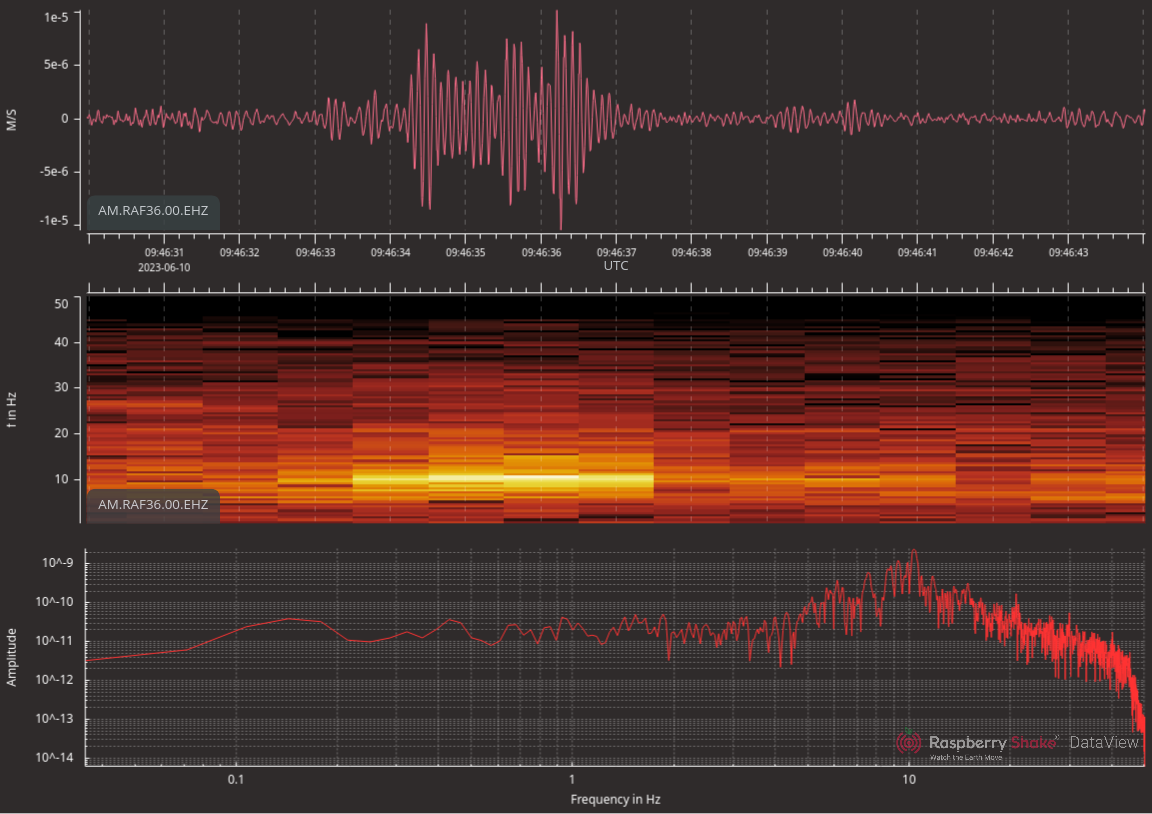Image resolution: width=1152 pixels, height=814 pixels.
Task: Click the AM.RAF36.00.EHZ label on the waveform plot
Action: (153, 211)
